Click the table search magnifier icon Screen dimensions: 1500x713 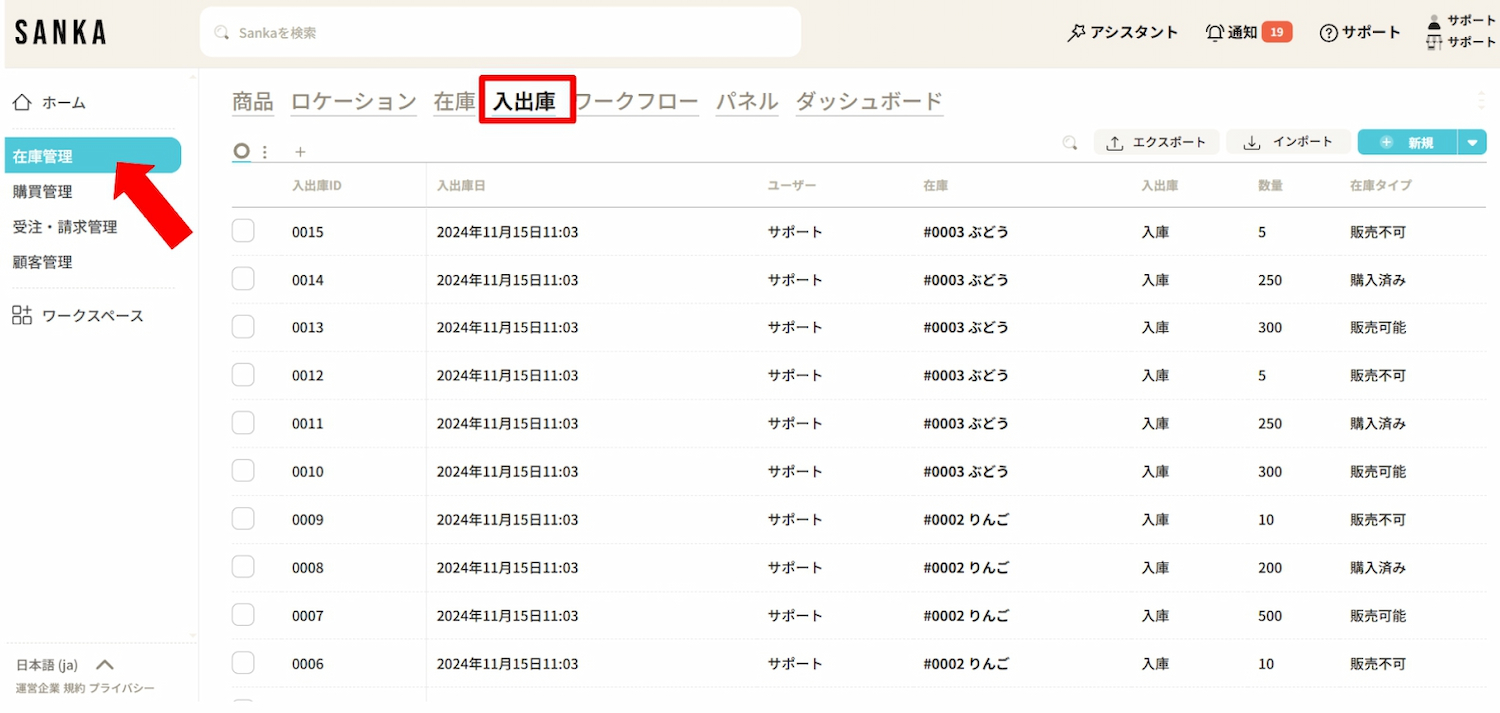point(1070,143)
